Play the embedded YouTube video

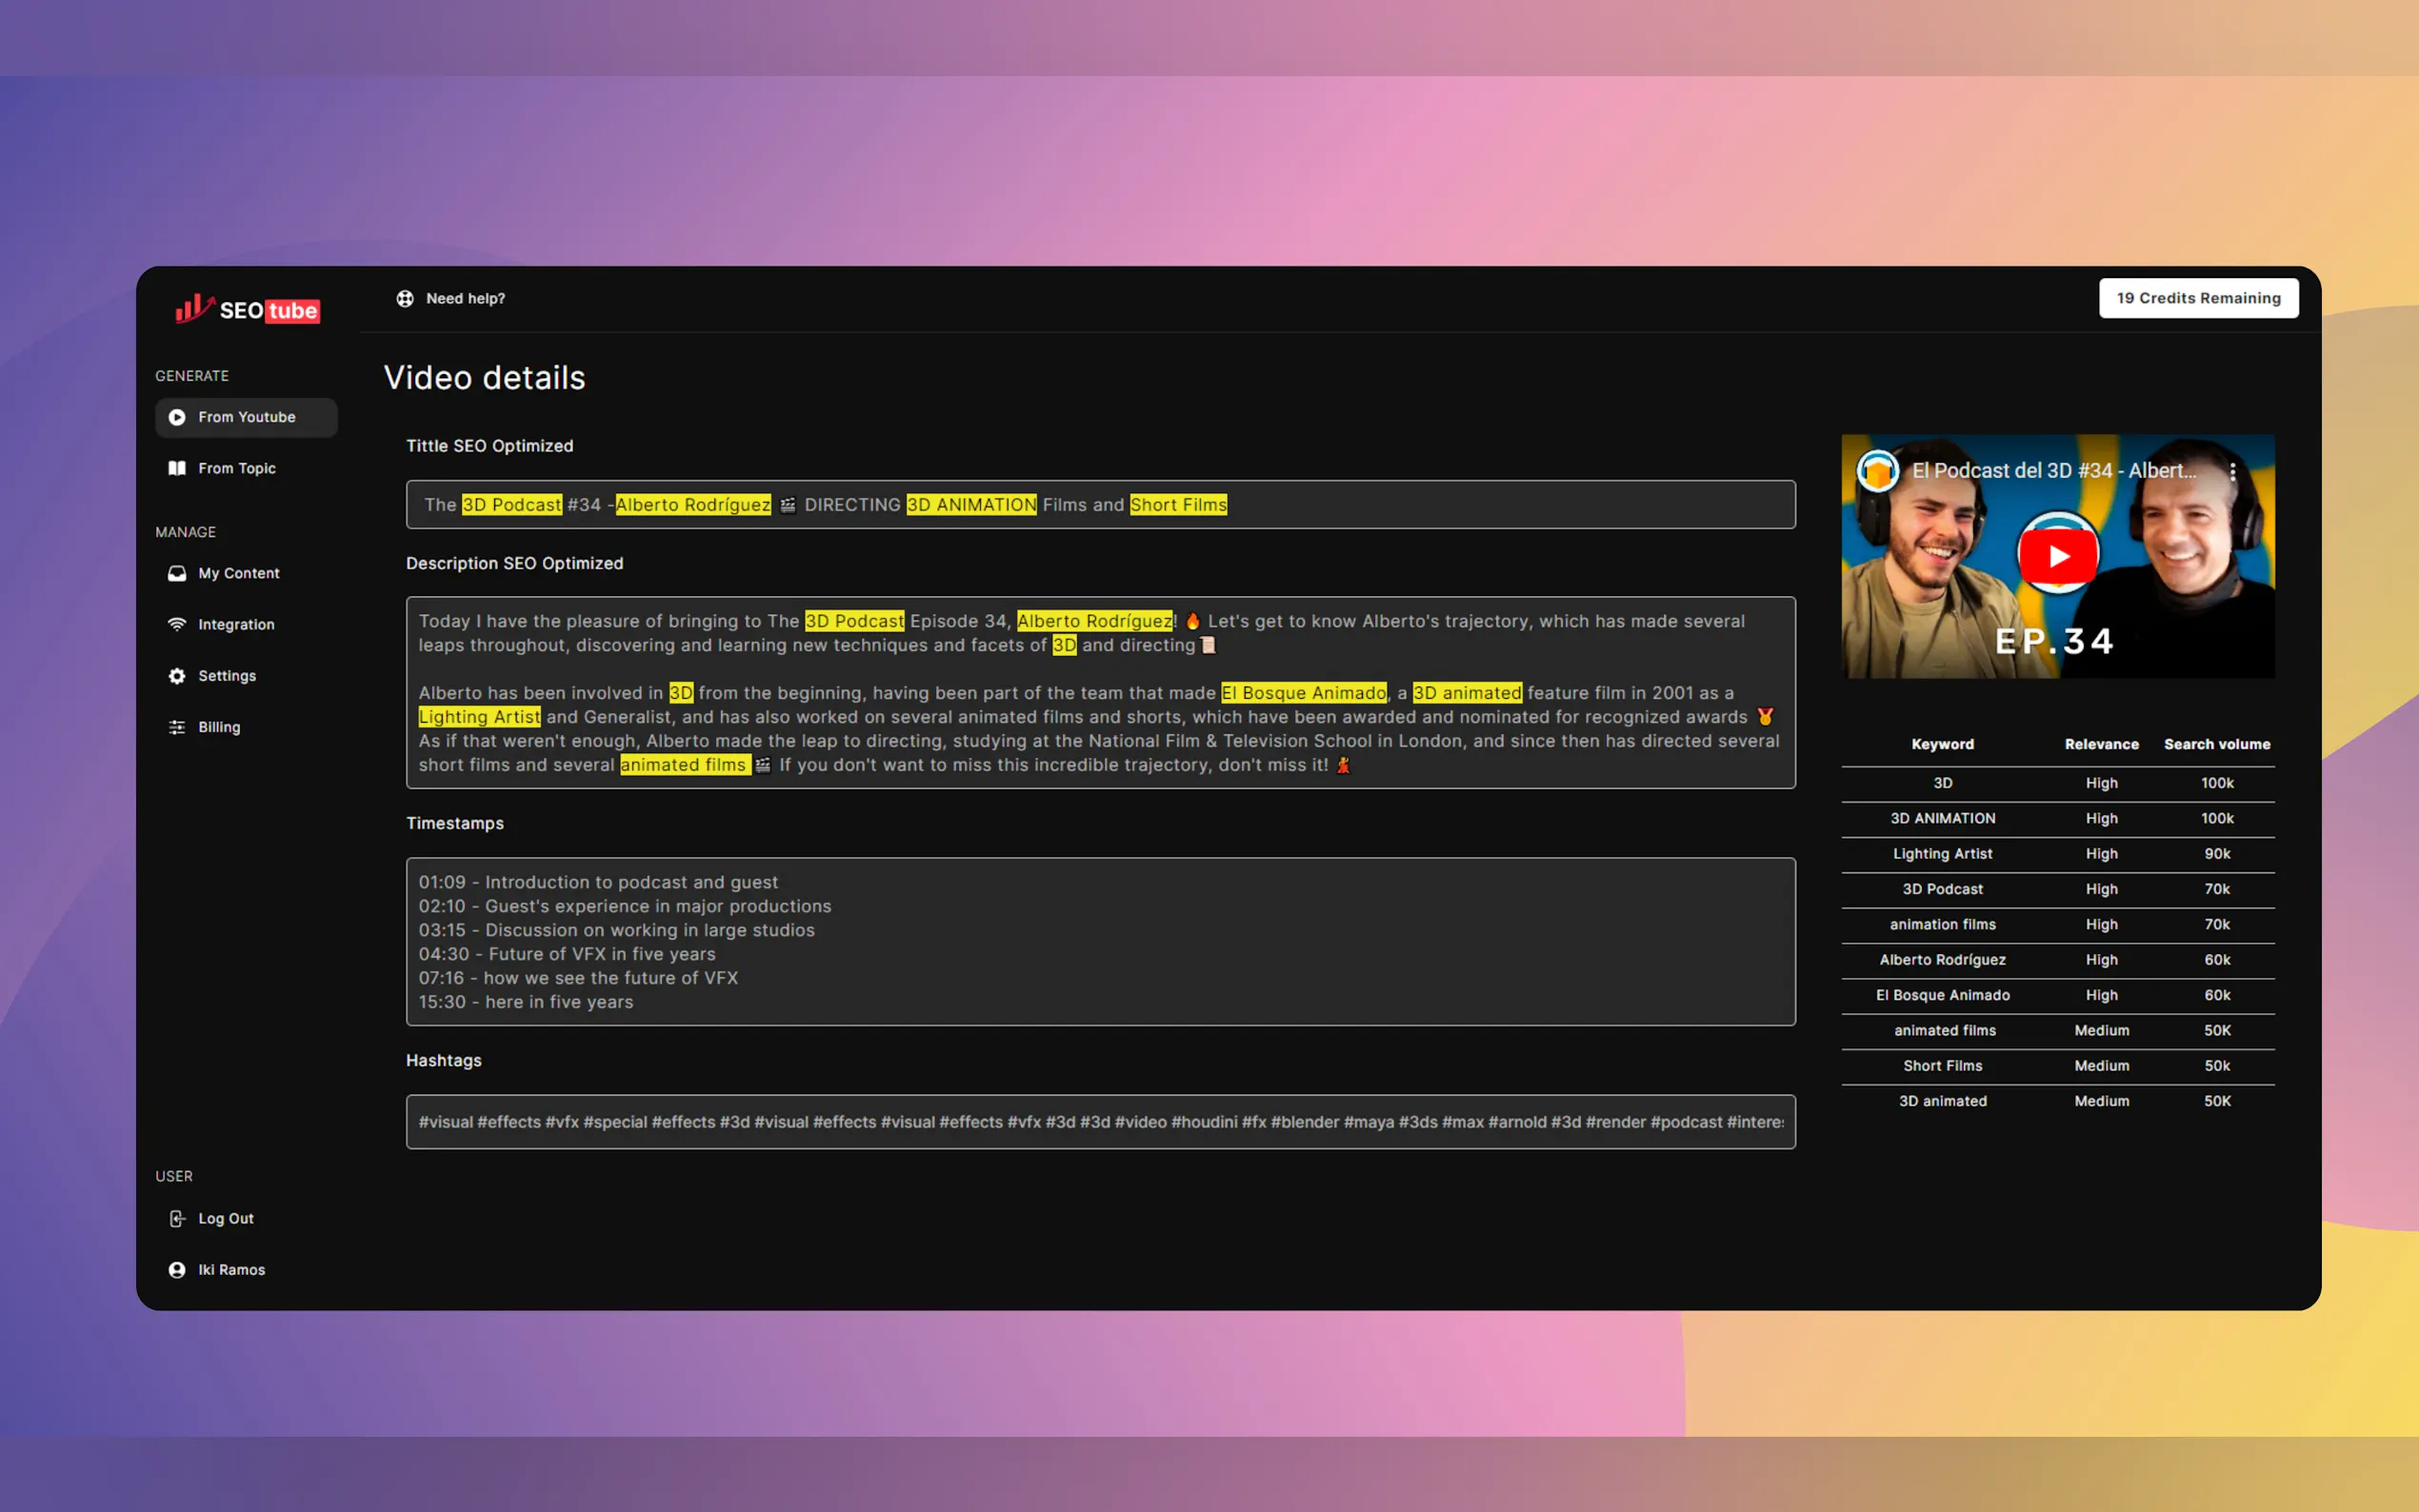2057,556
